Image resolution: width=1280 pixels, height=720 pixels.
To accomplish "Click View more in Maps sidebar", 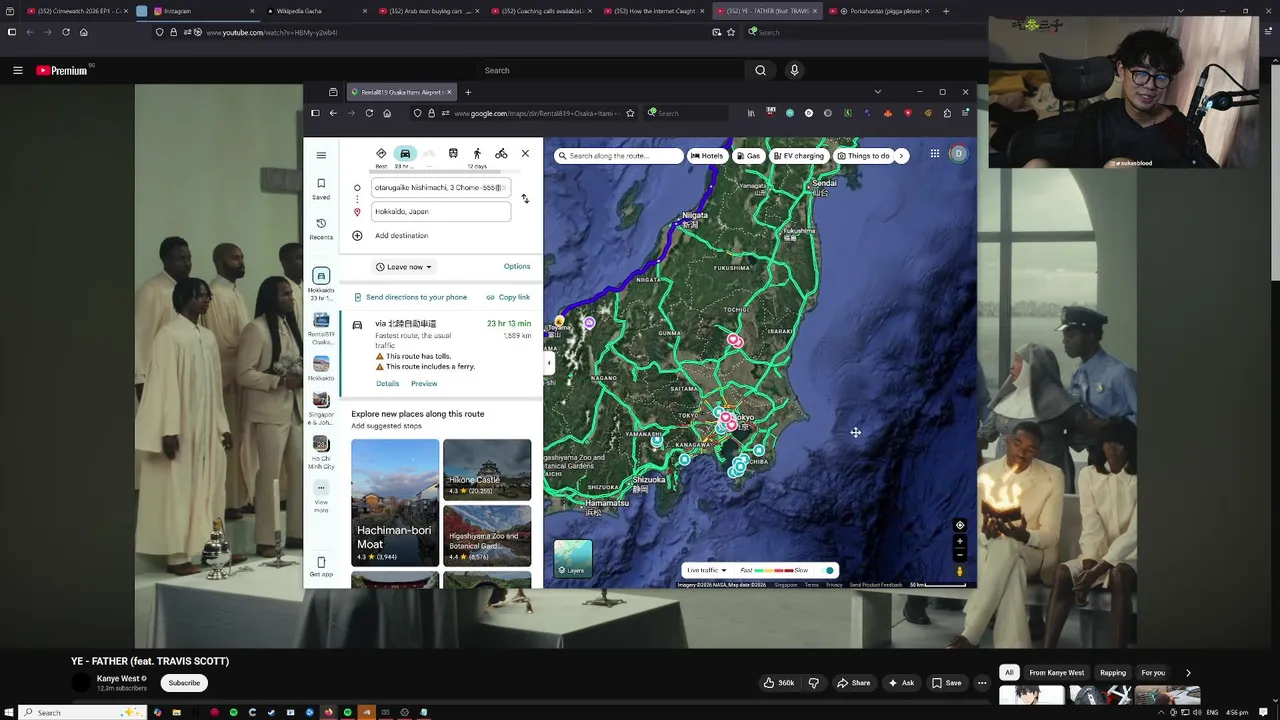I will coord(321,498).
